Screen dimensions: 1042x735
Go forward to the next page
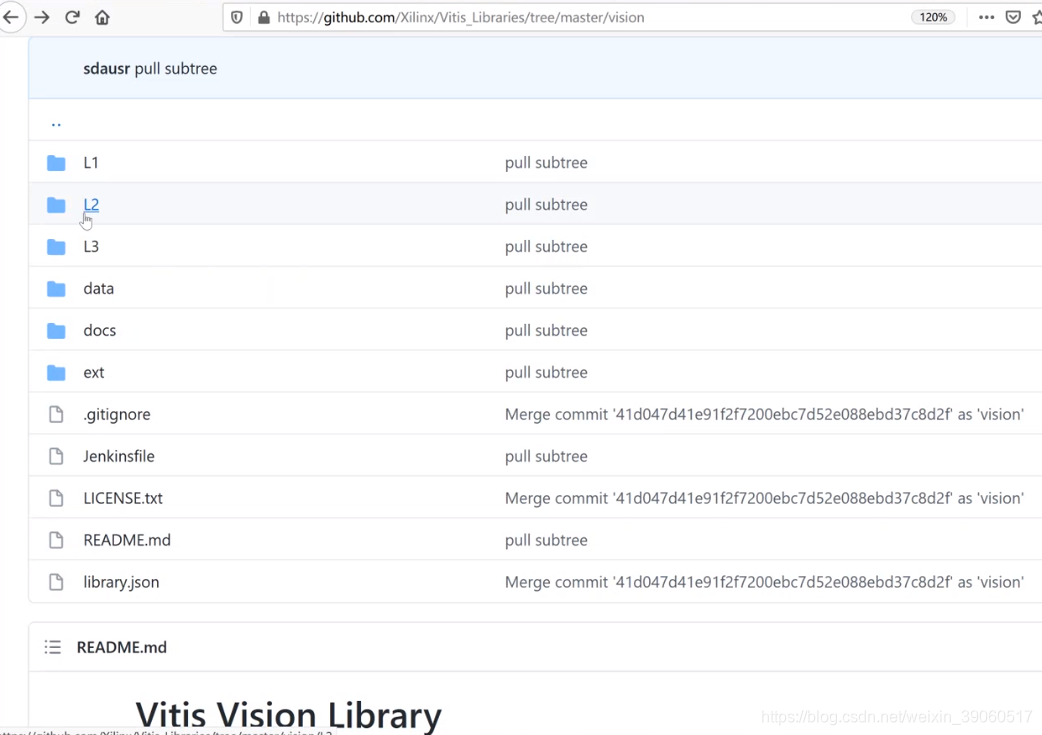point(42,17)
